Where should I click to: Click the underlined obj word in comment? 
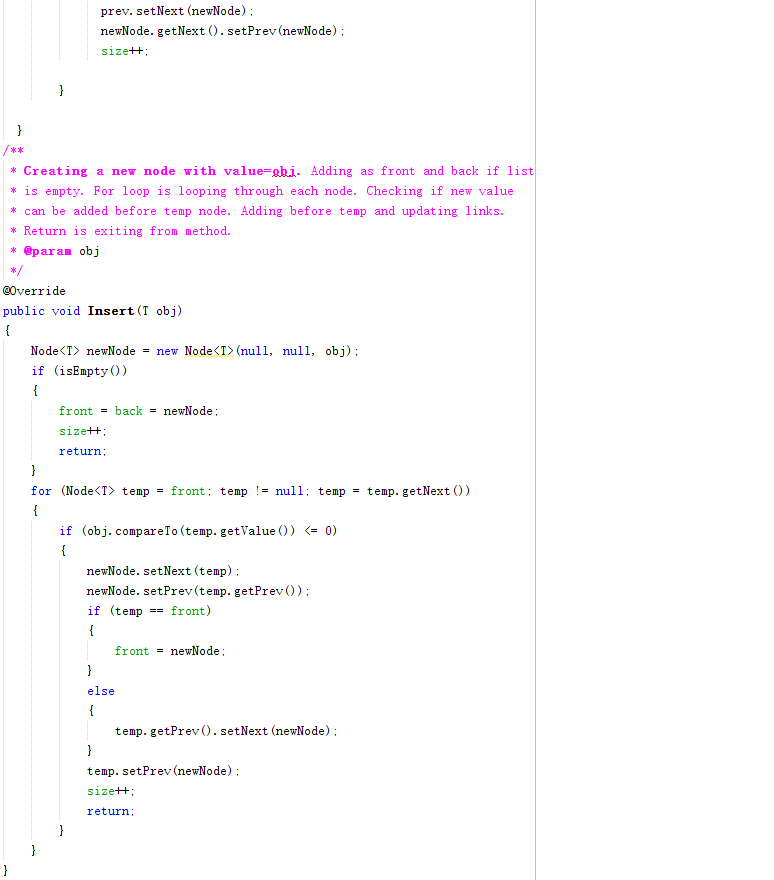coord(285,171)
